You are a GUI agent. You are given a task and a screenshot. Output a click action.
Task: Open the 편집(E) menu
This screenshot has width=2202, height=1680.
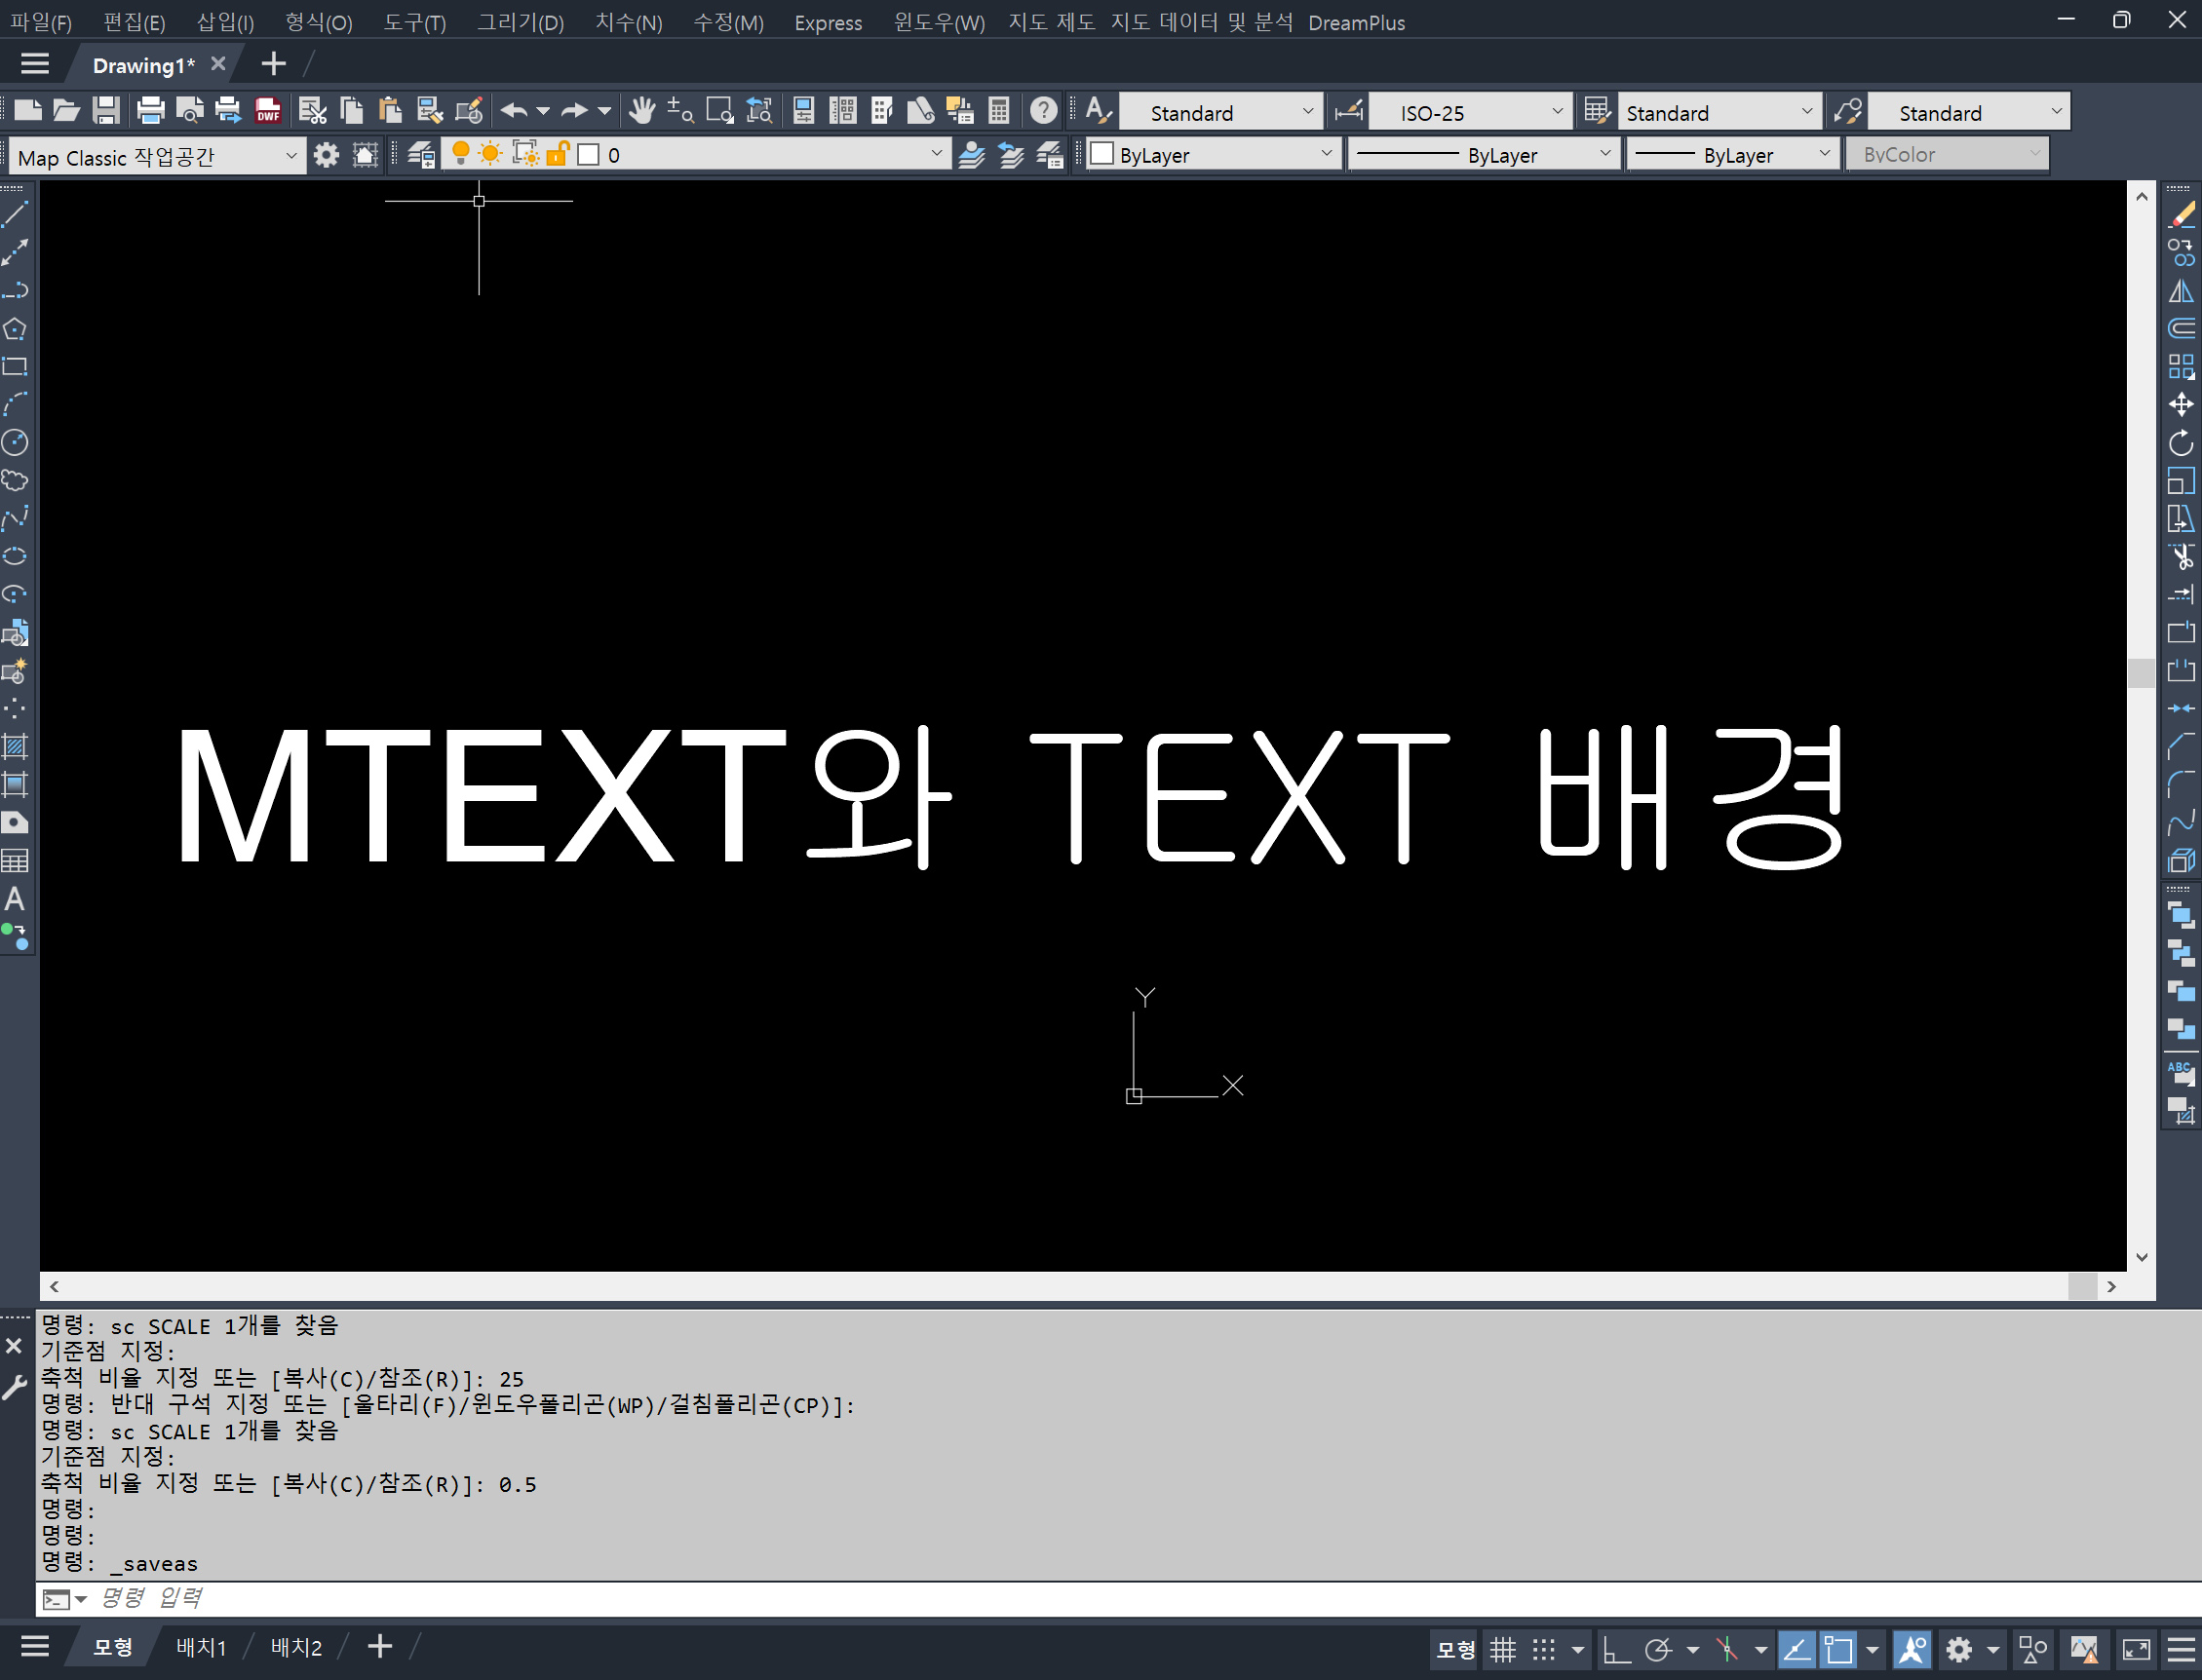pos(135,22)
